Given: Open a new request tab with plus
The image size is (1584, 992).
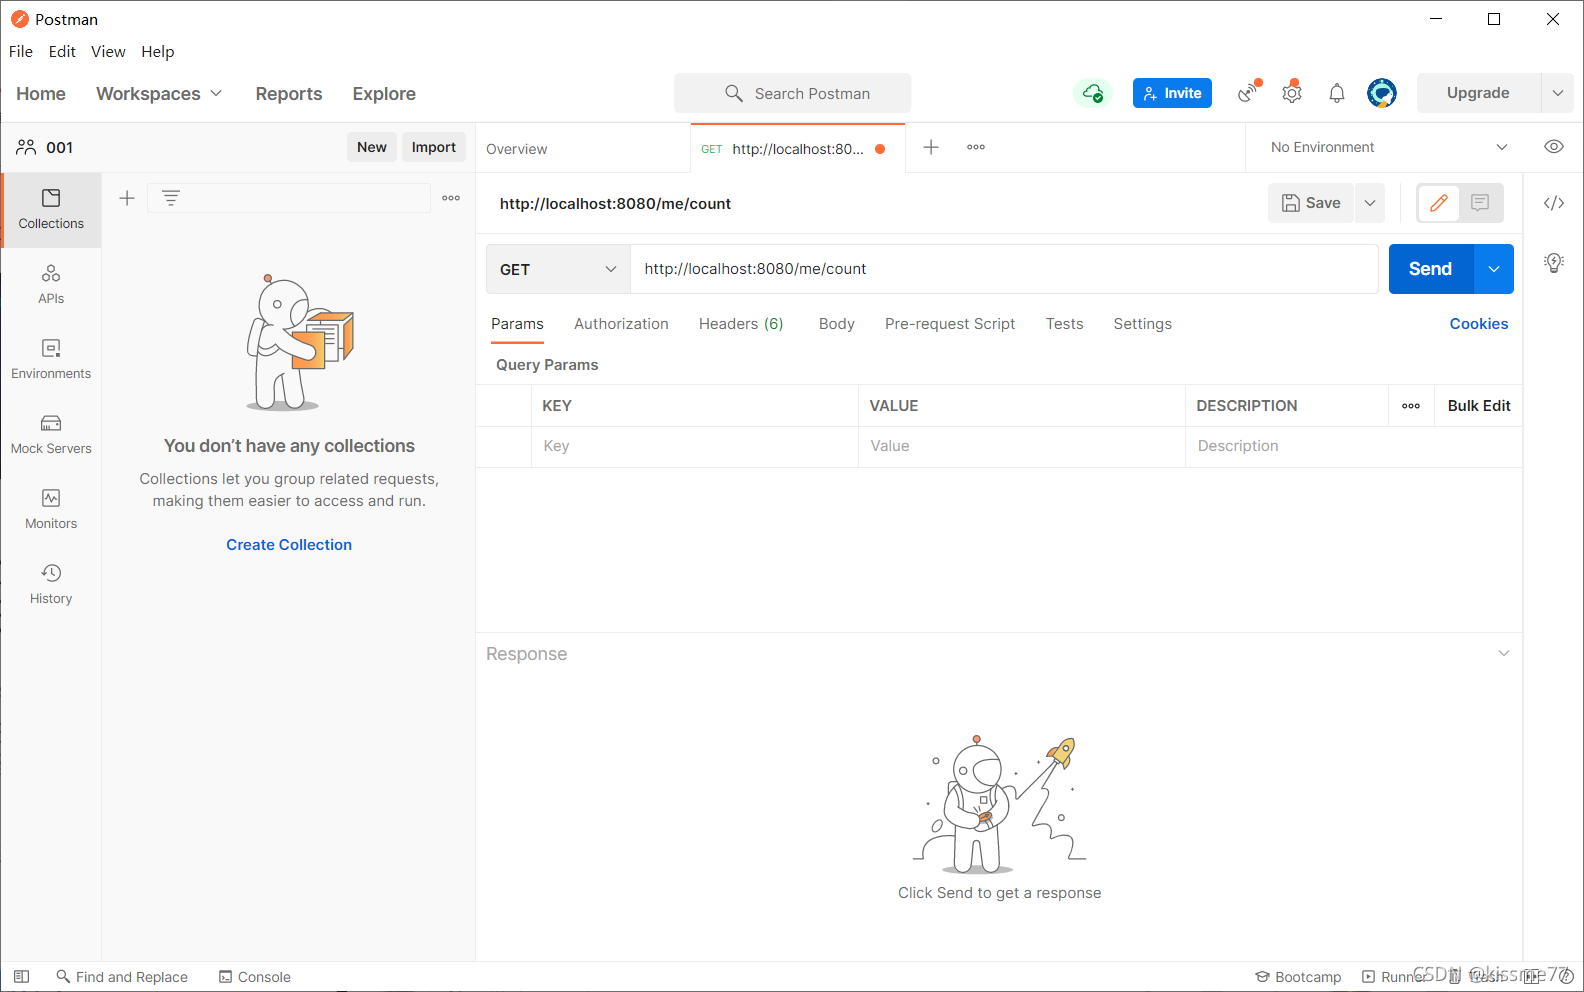Looking at the screenshot, I should coord(931,147).
